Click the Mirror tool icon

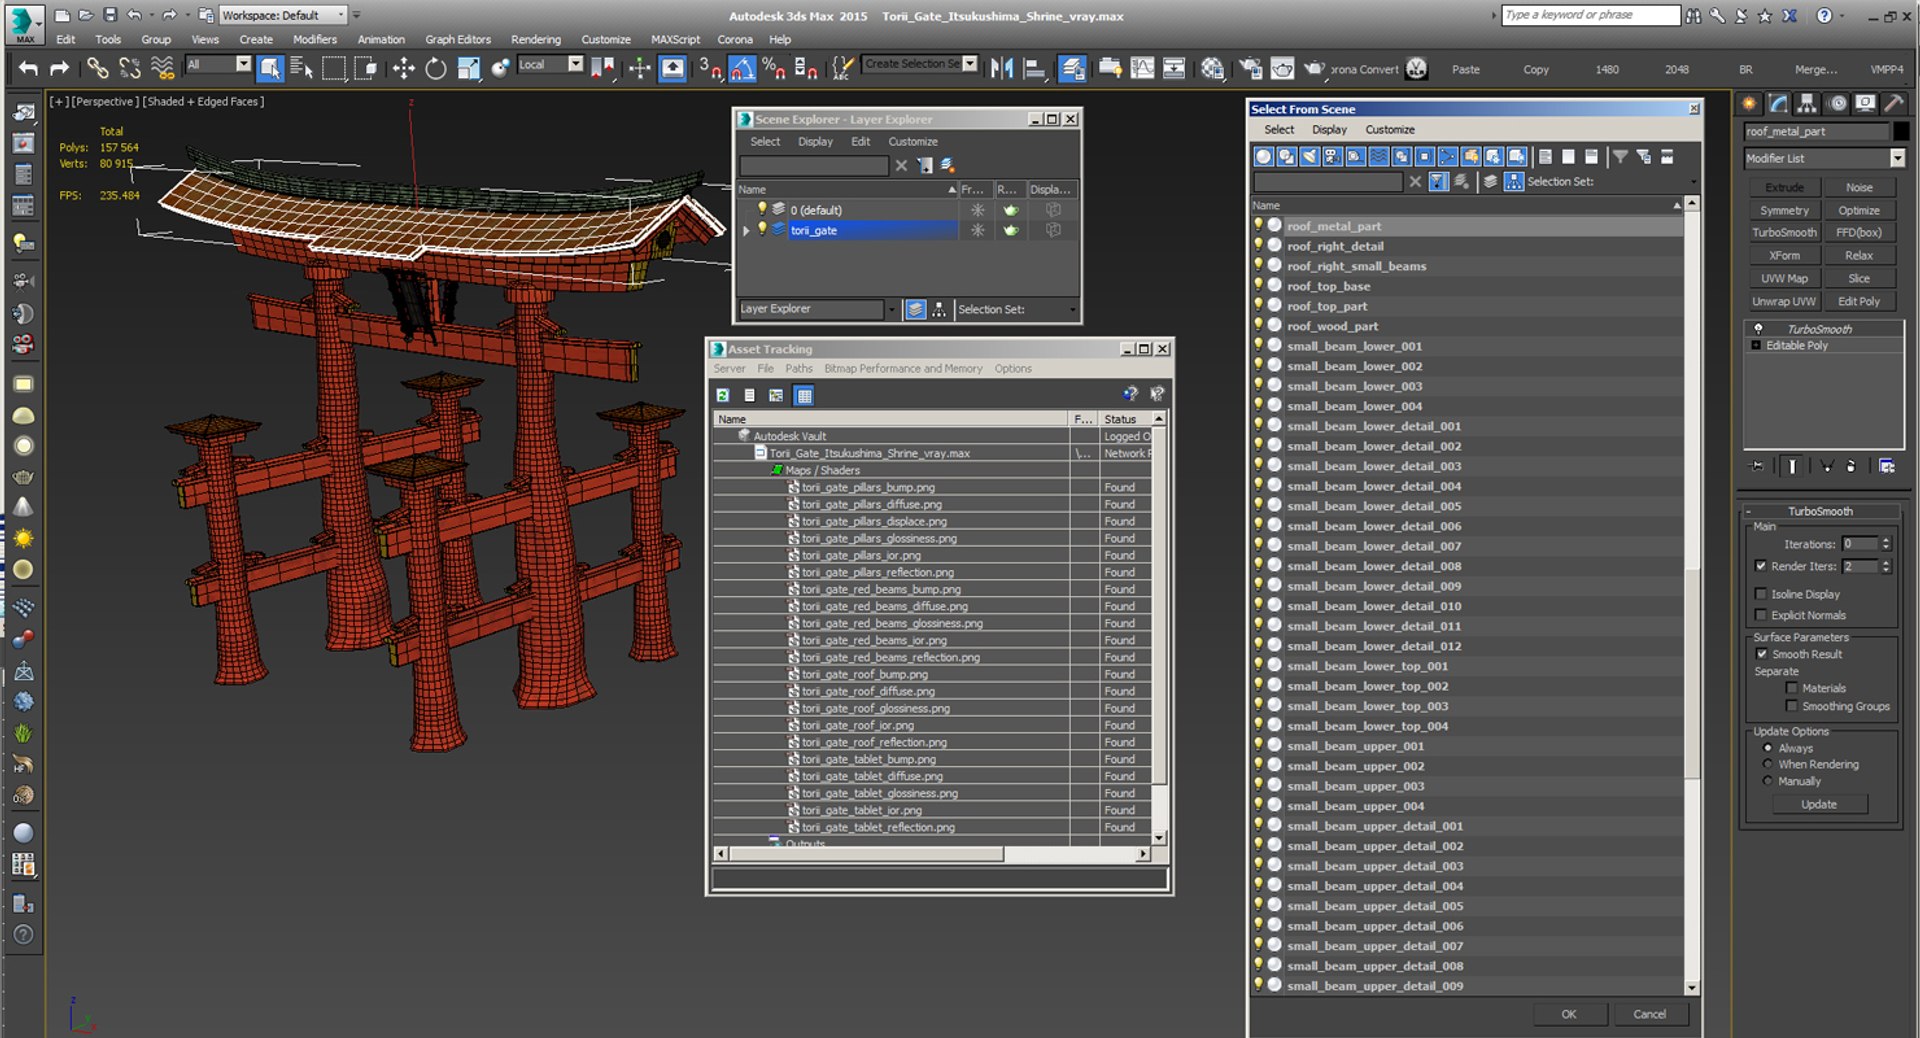1001,68
